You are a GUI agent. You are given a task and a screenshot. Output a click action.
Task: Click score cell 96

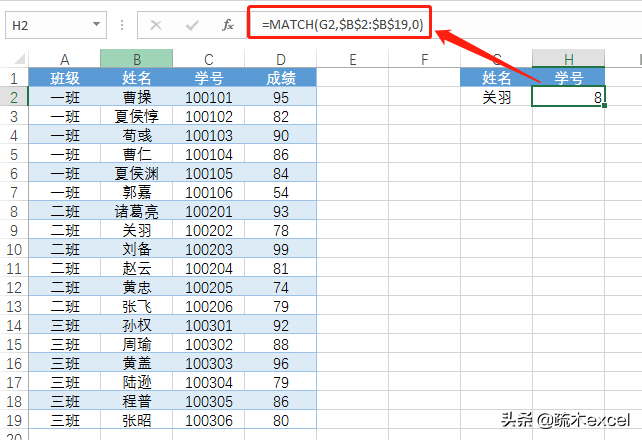tap(280, 363)
